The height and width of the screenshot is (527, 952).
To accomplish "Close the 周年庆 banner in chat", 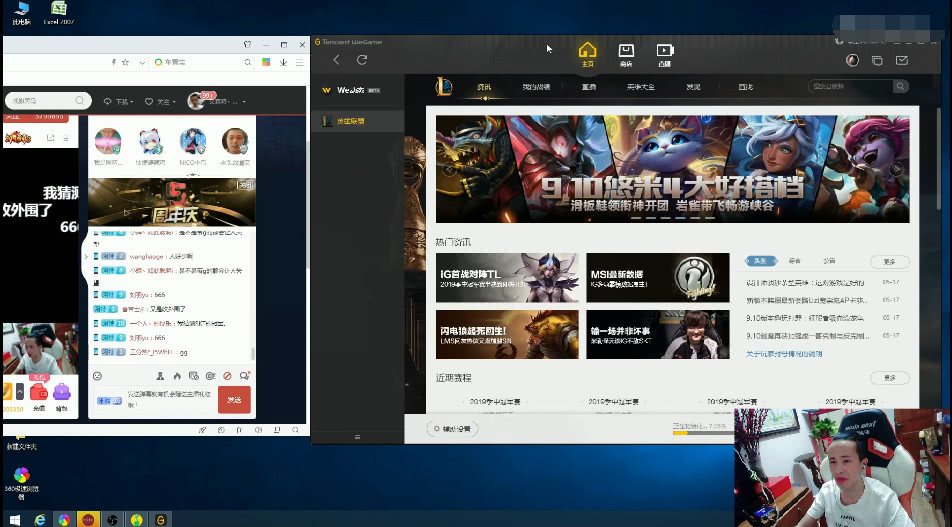I will point(245,185).
